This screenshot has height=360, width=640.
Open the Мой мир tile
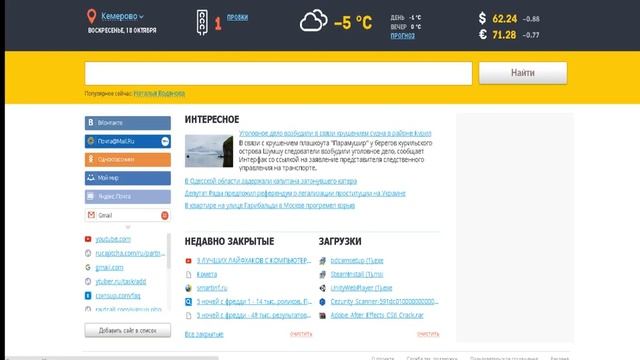128,178
